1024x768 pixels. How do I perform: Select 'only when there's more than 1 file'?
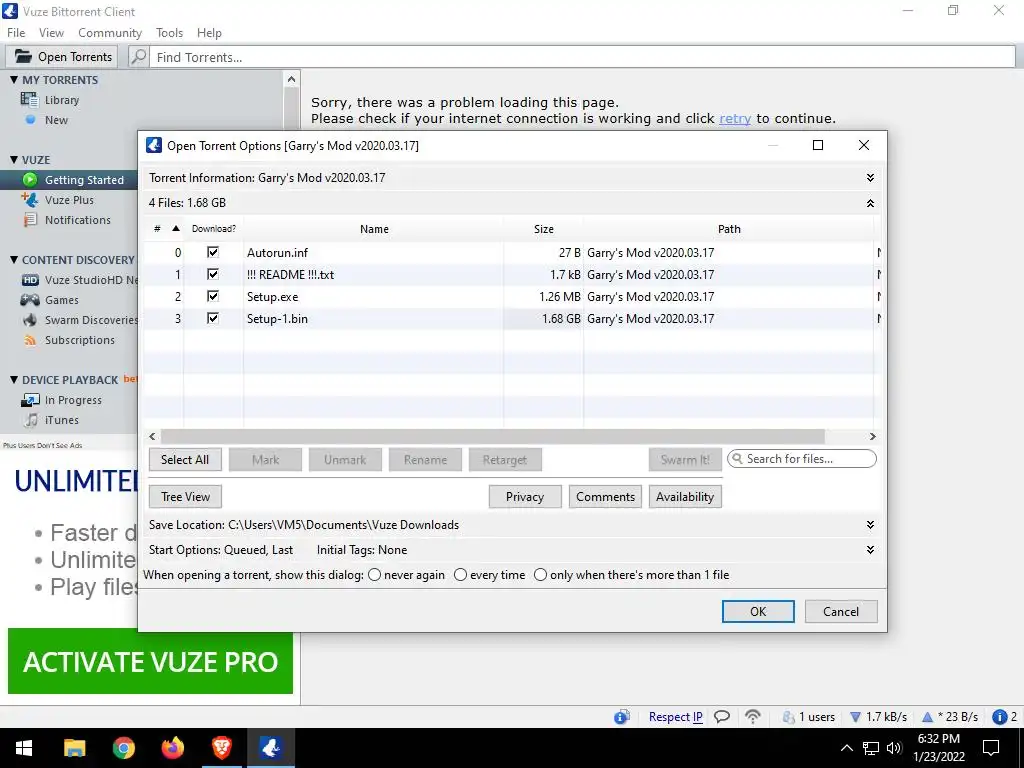tap(540, 575)
